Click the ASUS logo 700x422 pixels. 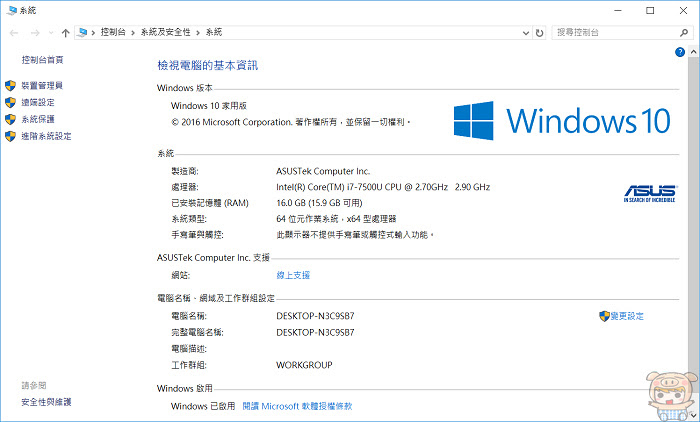pos(650,194)
